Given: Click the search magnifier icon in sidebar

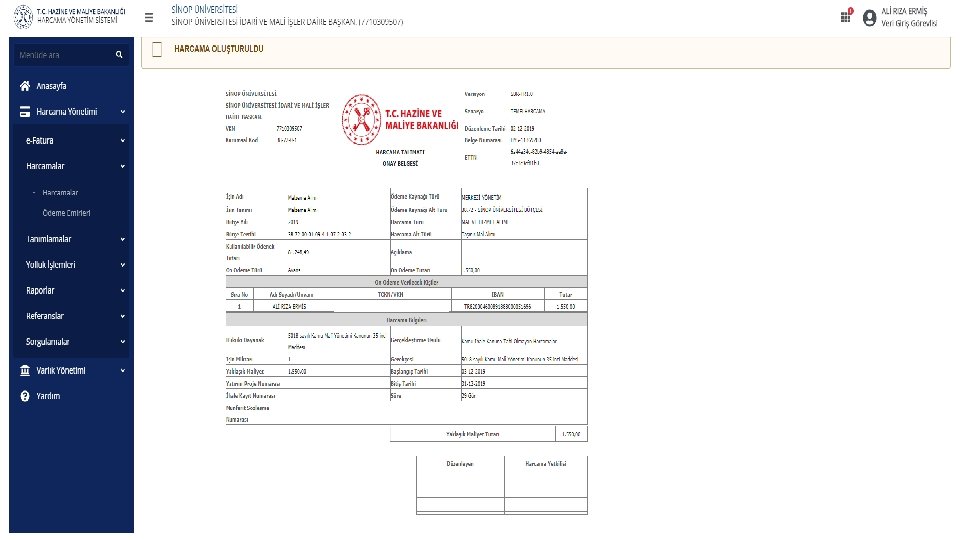Looking at the screenshot, I should pyautogui.click(x=119, y=54).
